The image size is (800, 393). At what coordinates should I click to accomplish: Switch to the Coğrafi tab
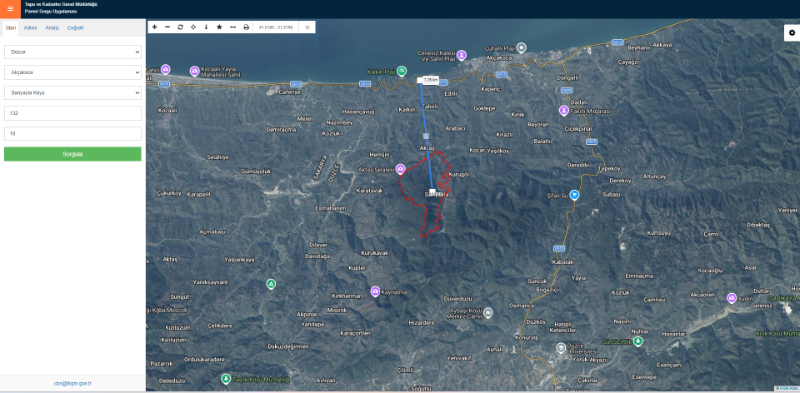(76, 28)
